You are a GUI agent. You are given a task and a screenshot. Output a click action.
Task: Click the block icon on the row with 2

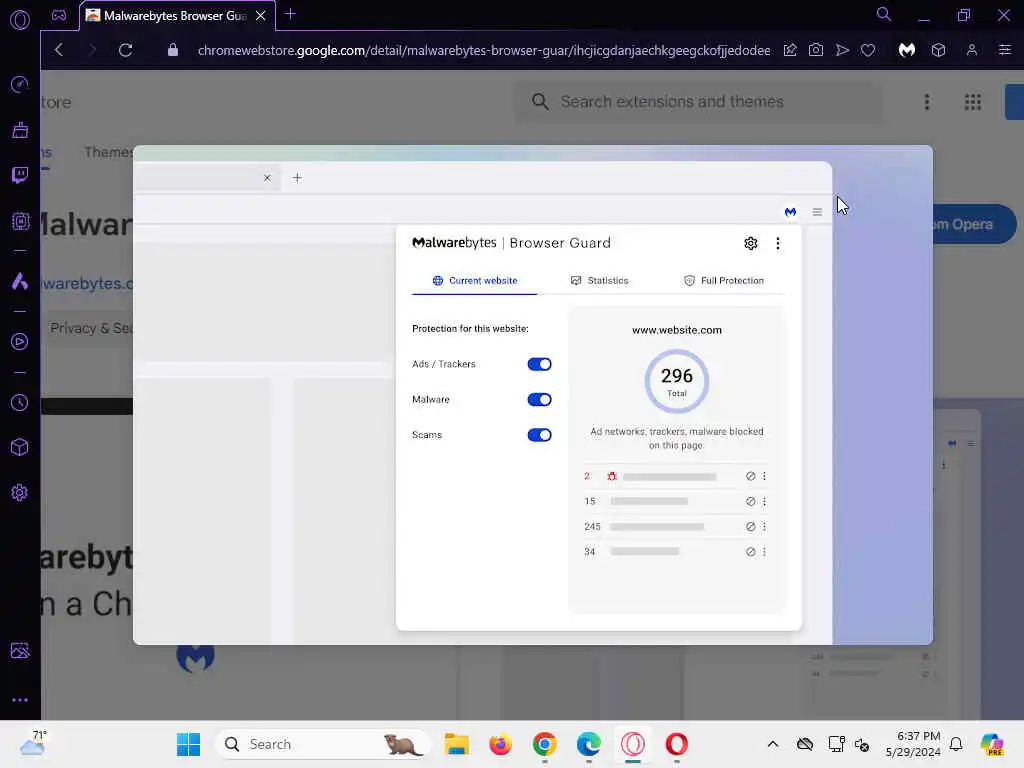coord(750,477)
